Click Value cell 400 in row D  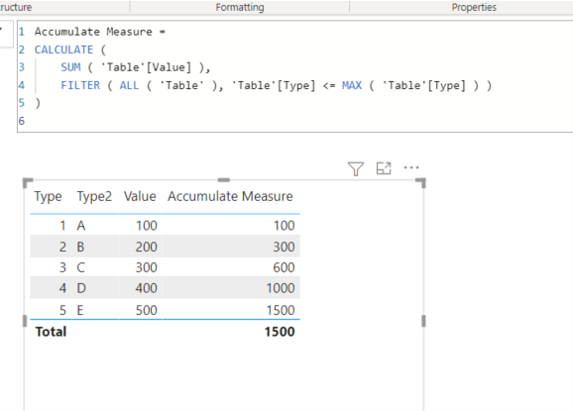pos(147,288)
